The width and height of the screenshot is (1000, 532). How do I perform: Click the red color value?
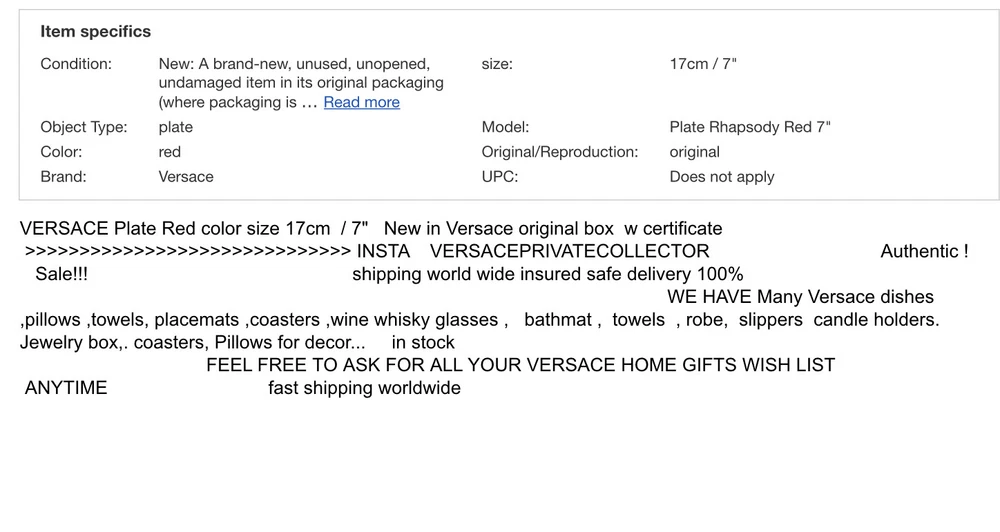170,152
